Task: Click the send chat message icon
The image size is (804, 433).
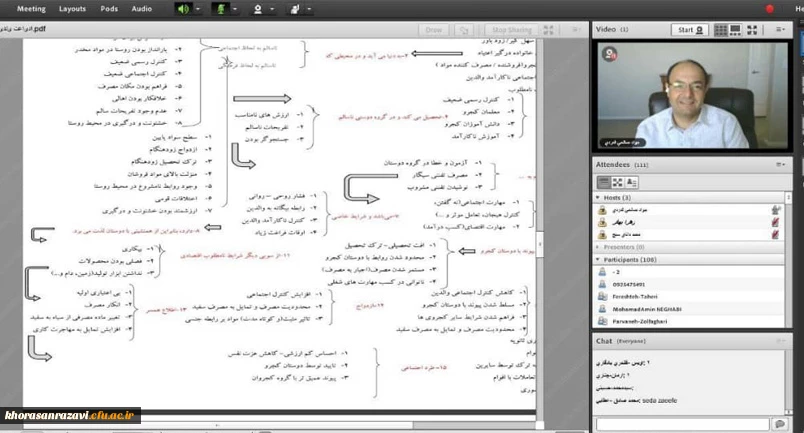Action: pyautogui.click(x=779, y=424)
